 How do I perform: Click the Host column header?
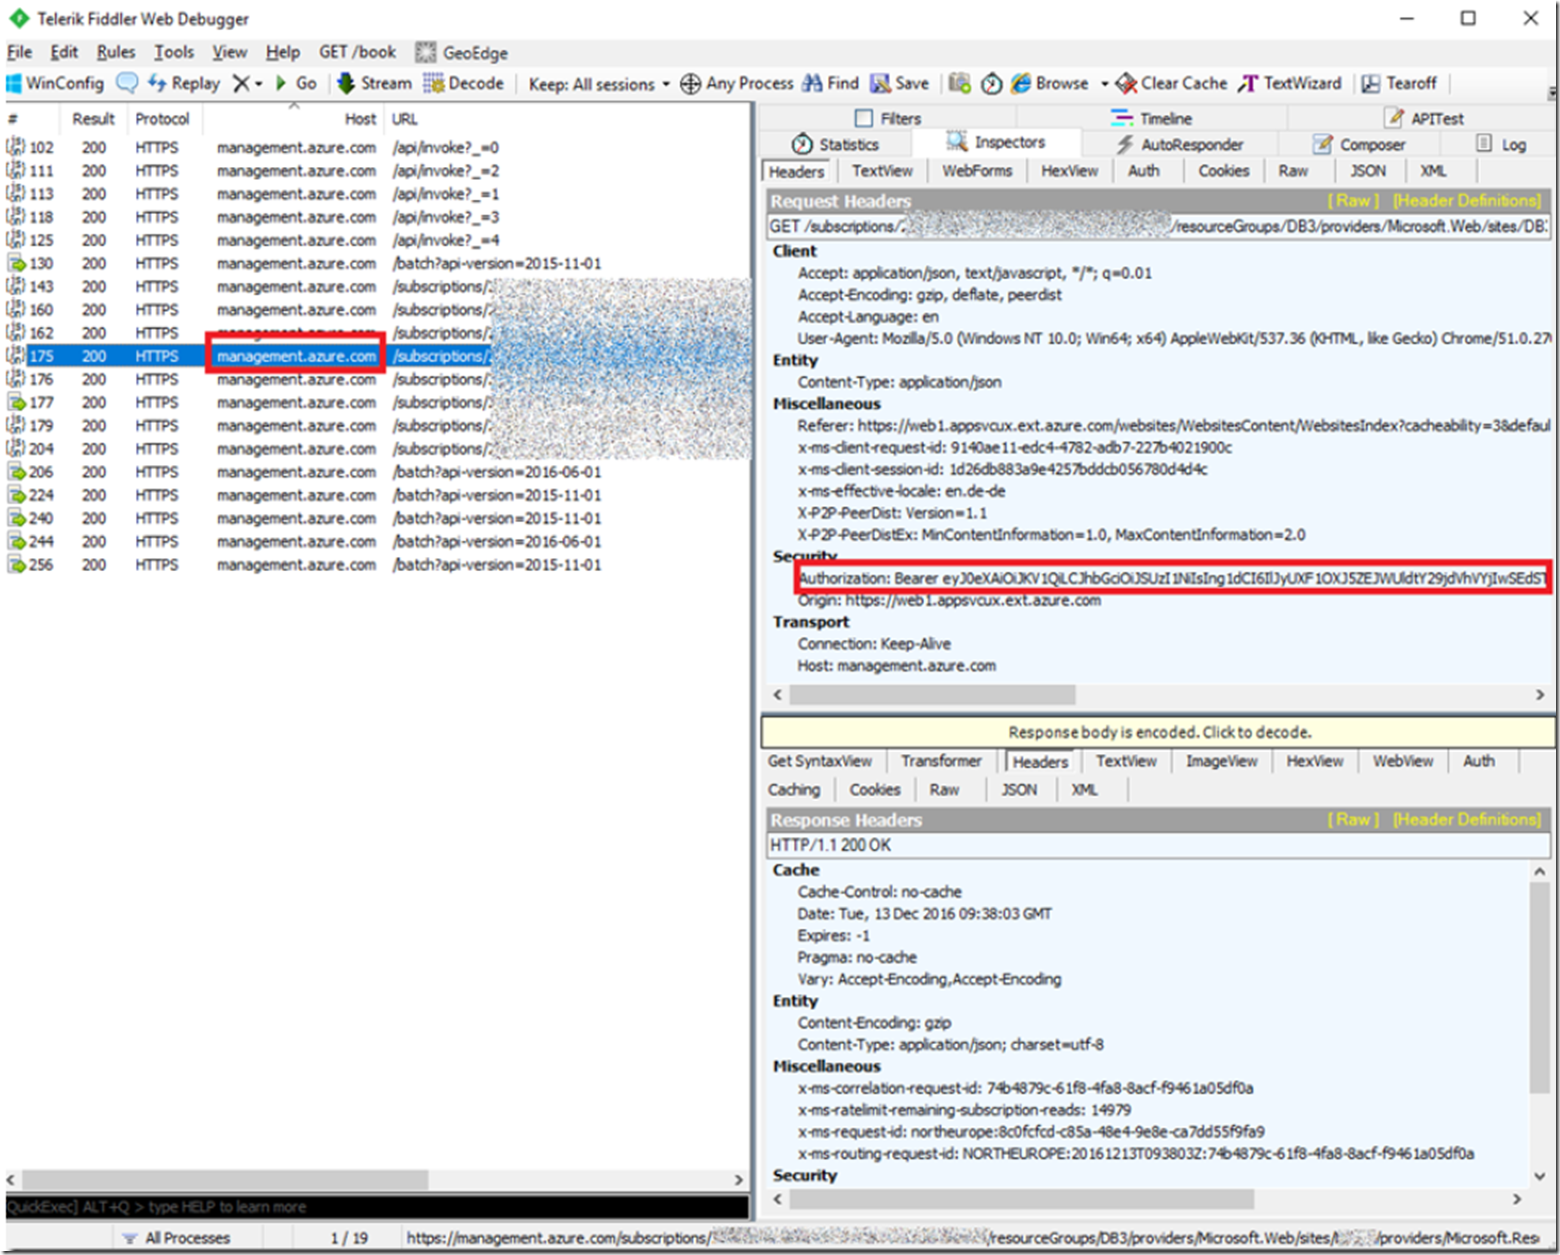[294, 119]
